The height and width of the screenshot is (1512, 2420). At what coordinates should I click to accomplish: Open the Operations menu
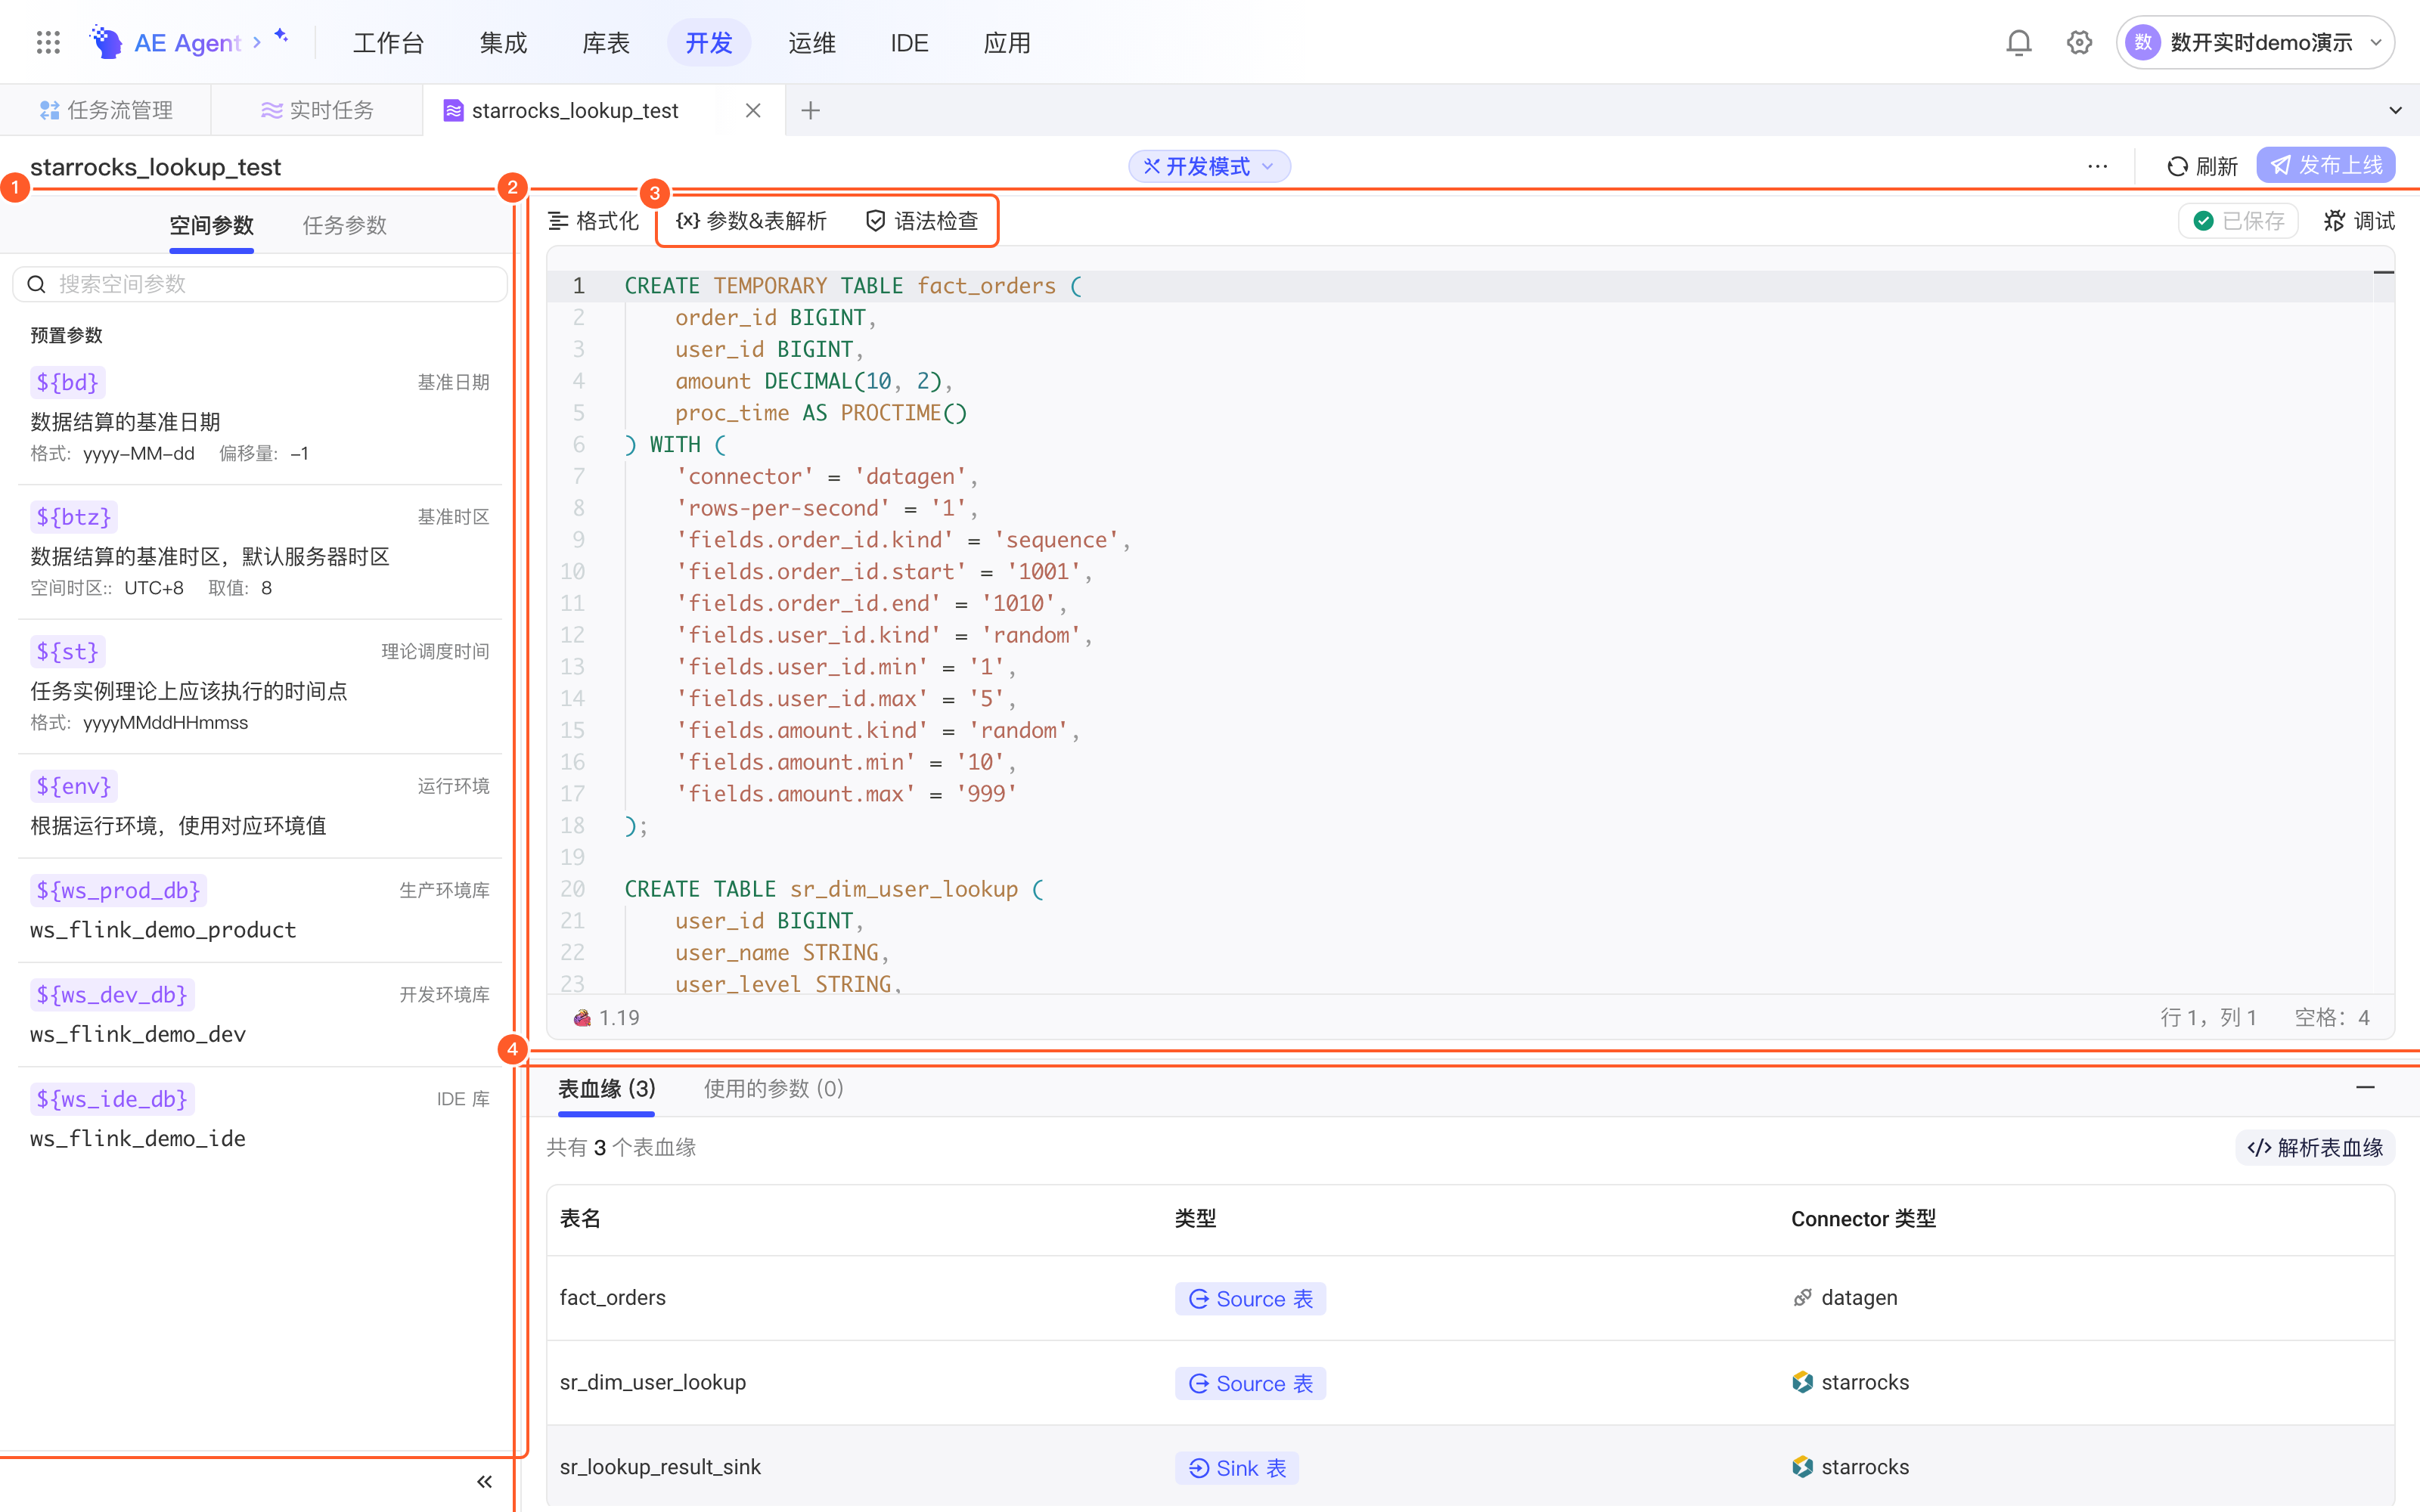811,43
